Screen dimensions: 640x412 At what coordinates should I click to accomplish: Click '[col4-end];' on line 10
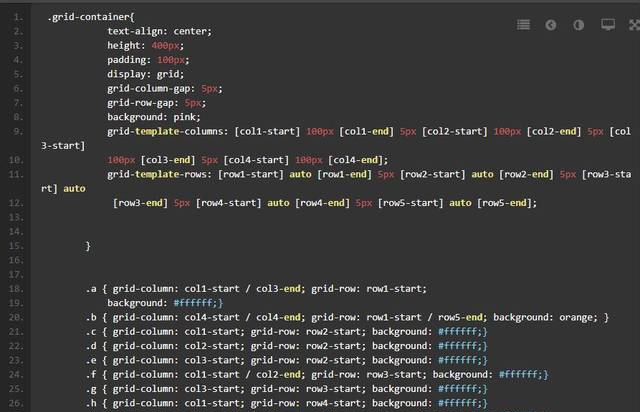point(358,160)
